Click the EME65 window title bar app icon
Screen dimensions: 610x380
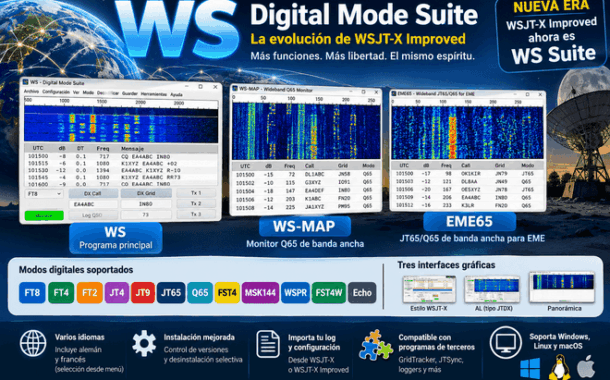click(394, 94)
